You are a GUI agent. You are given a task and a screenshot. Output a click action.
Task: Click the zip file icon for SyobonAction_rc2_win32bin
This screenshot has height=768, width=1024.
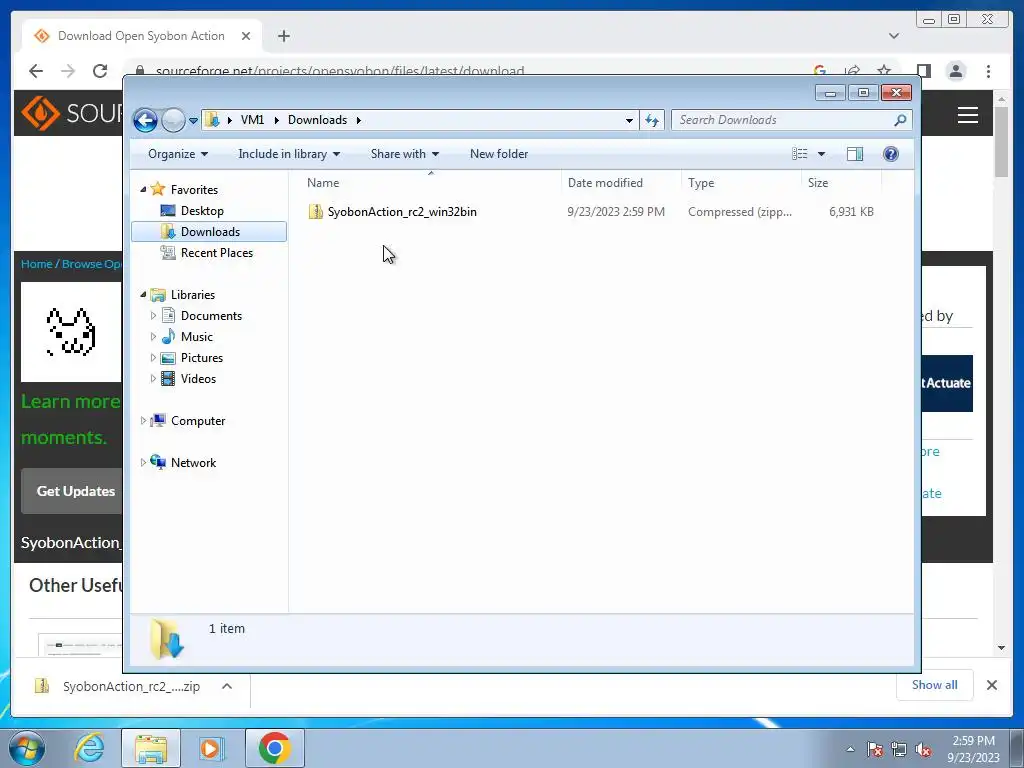(315, 212)
